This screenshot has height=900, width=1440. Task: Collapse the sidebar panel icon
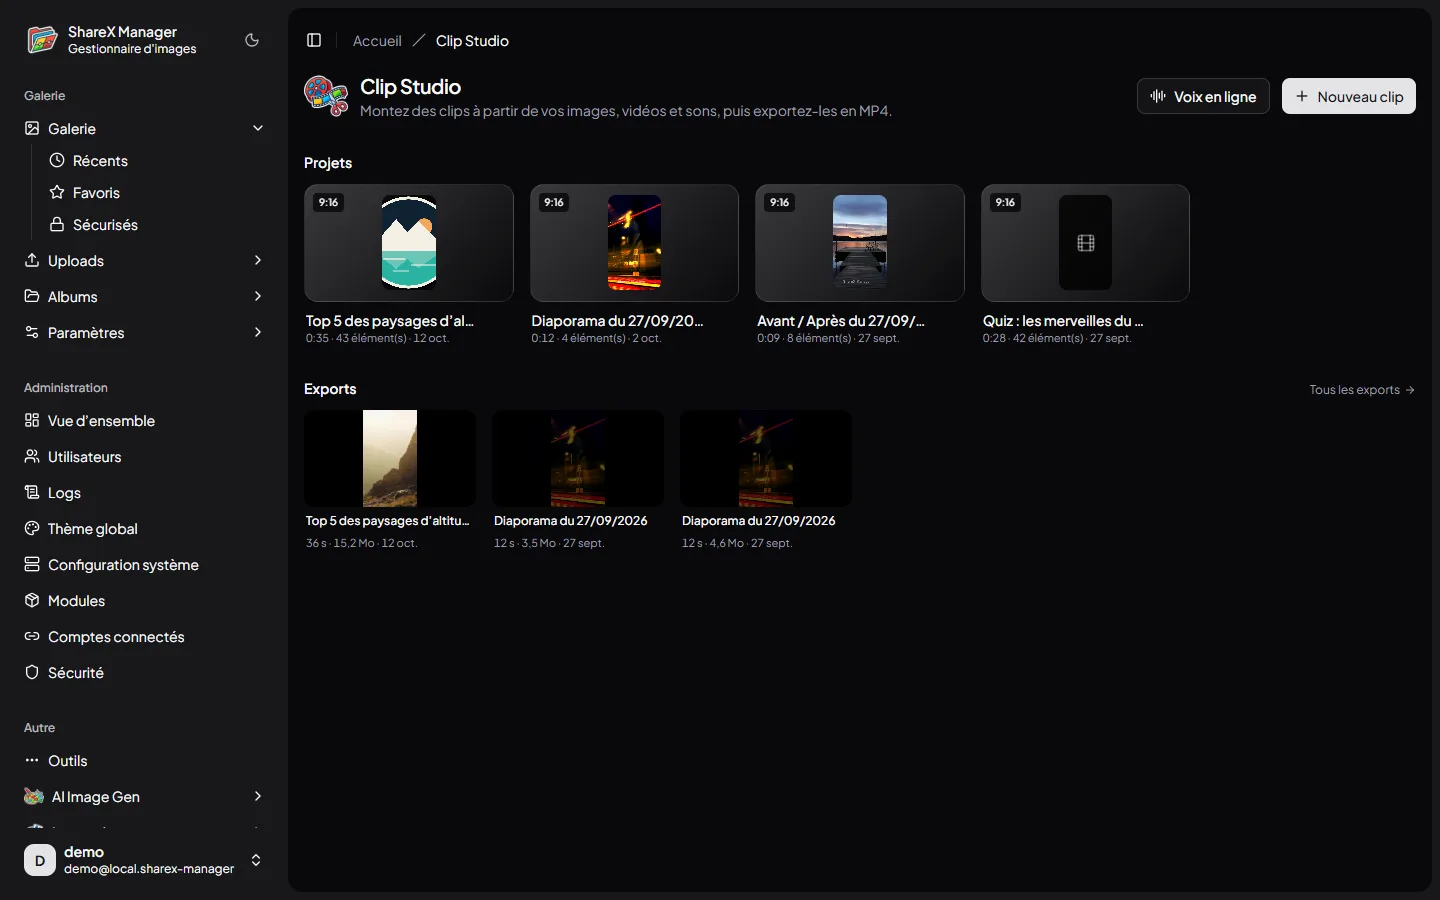pyautogui.click(x=314, y=40)
